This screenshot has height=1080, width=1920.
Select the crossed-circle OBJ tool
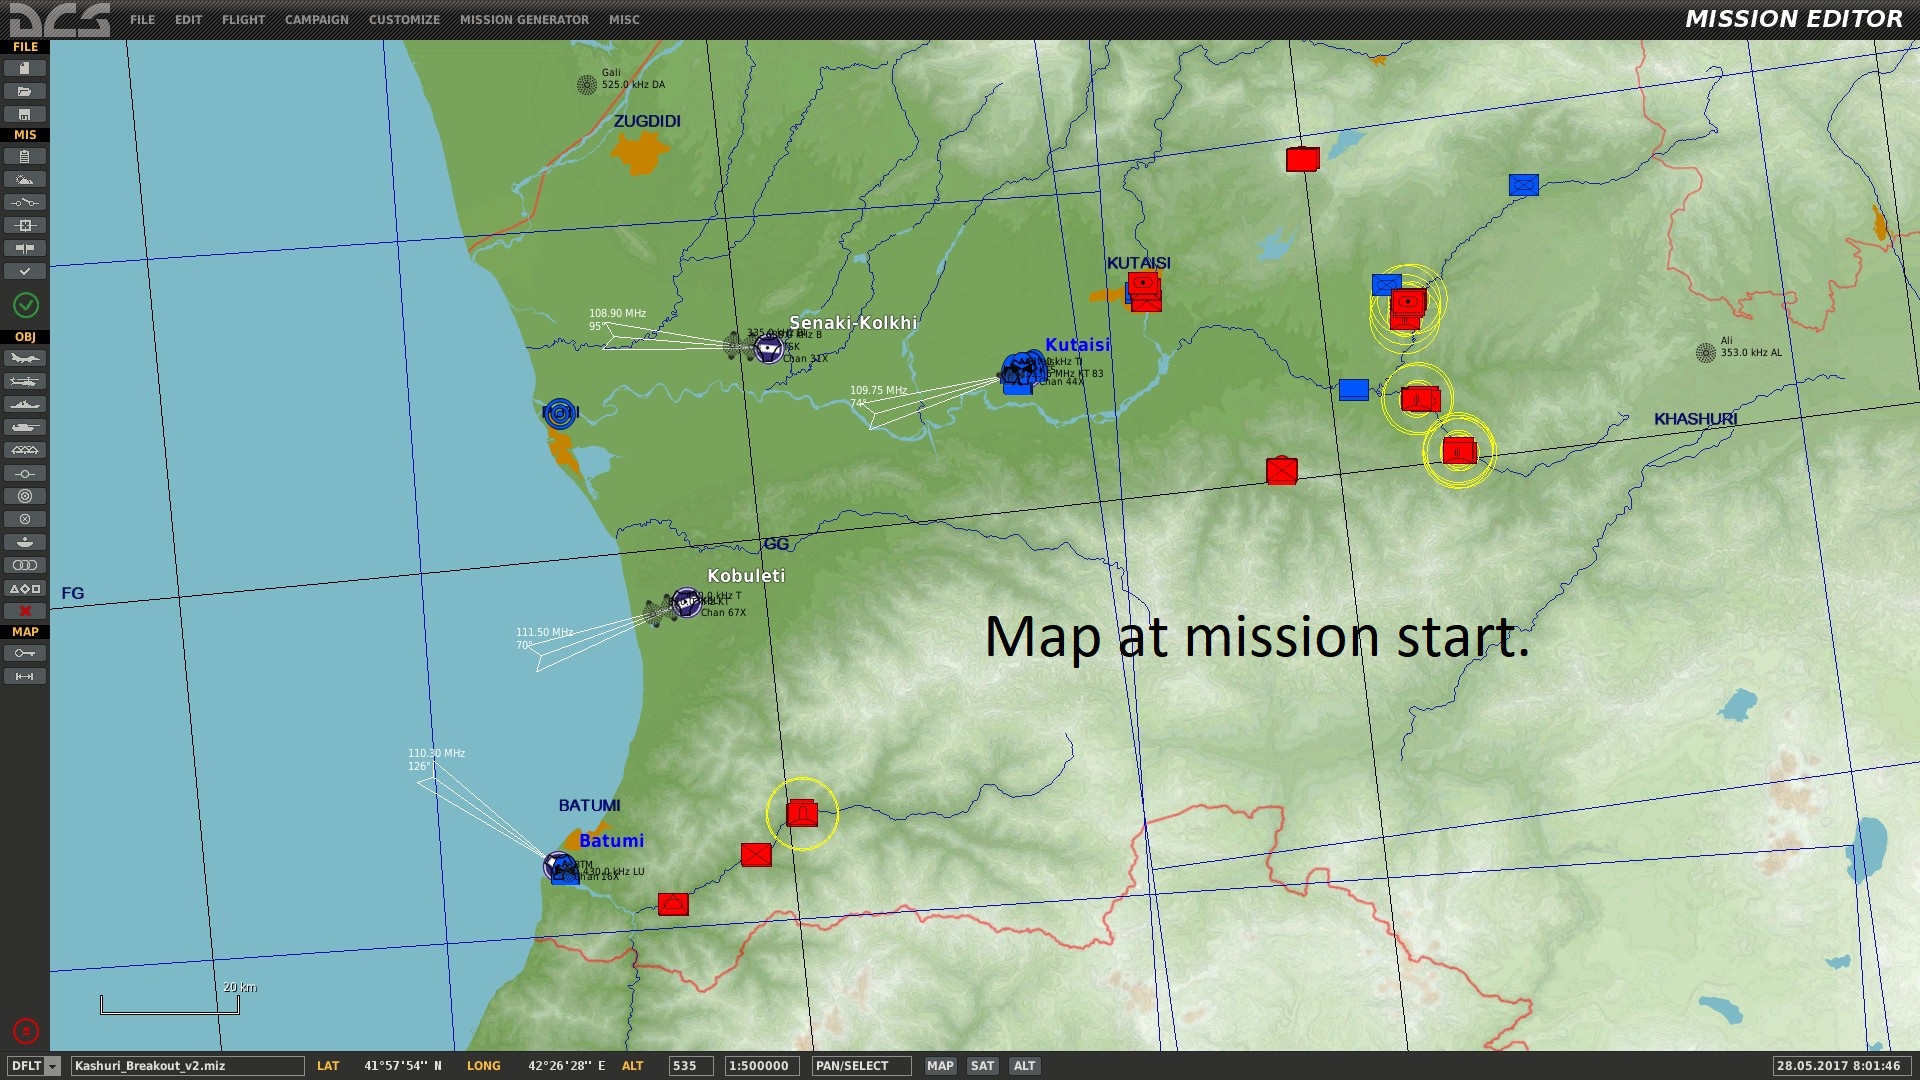tap(25, 519)
